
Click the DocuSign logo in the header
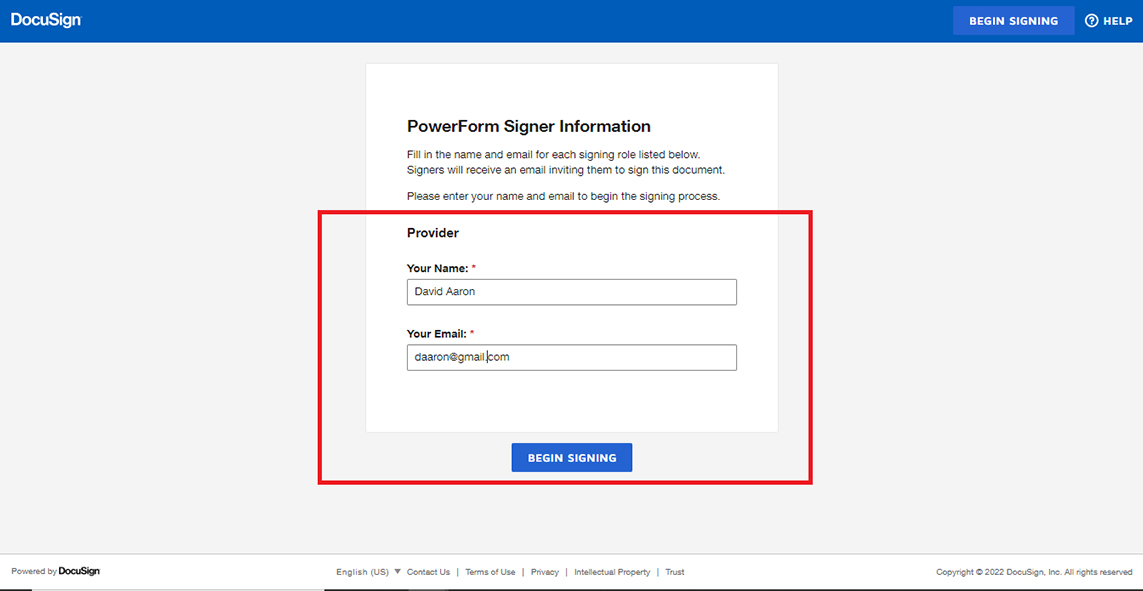tap(46, 20)
